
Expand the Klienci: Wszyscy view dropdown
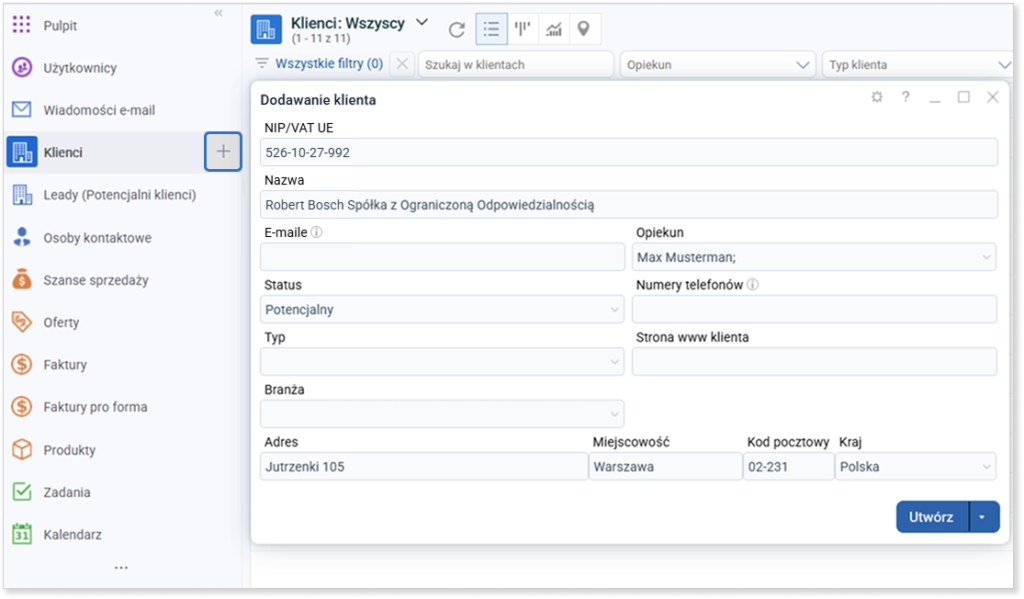coord(423,22)
